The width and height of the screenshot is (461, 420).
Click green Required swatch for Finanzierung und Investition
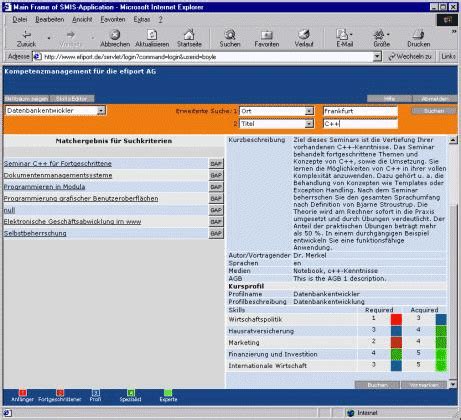(396, 354)
